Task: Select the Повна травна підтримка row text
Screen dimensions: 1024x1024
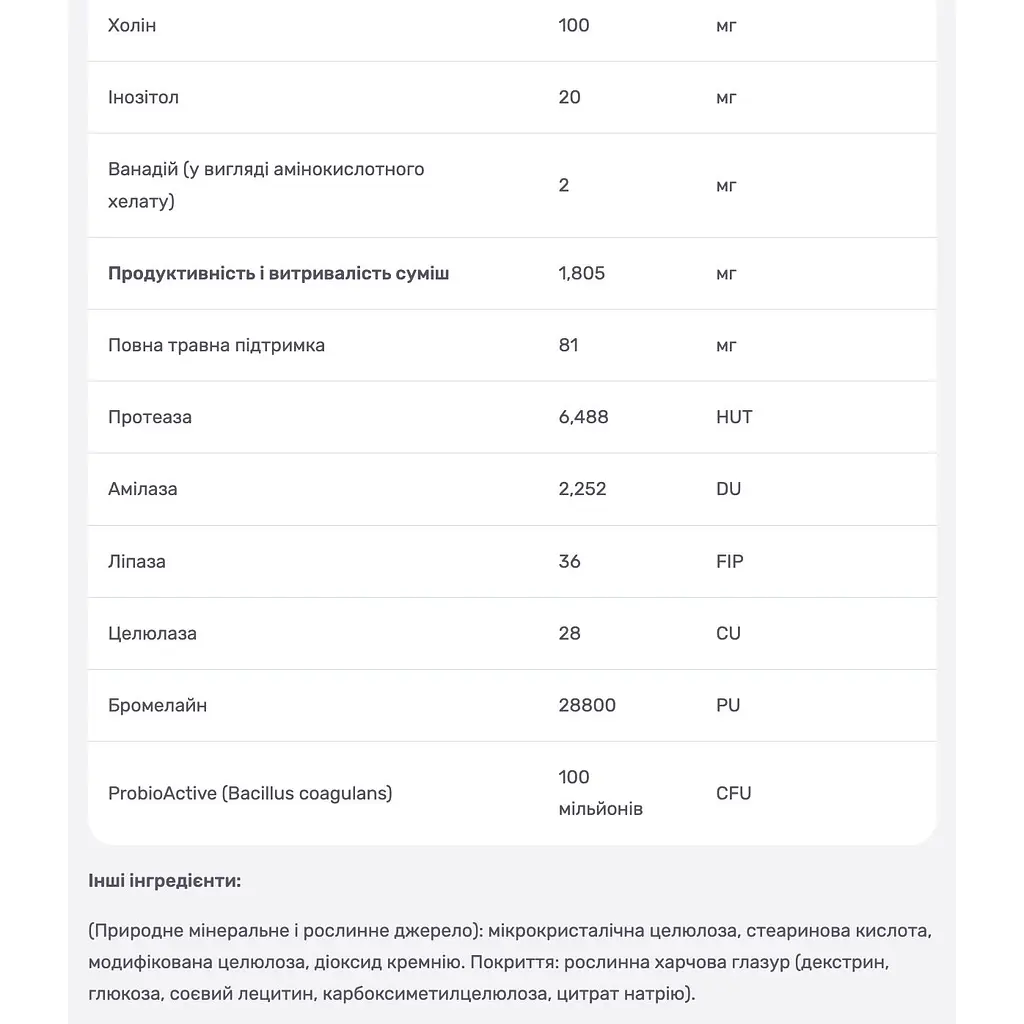Action: (216, 345)
